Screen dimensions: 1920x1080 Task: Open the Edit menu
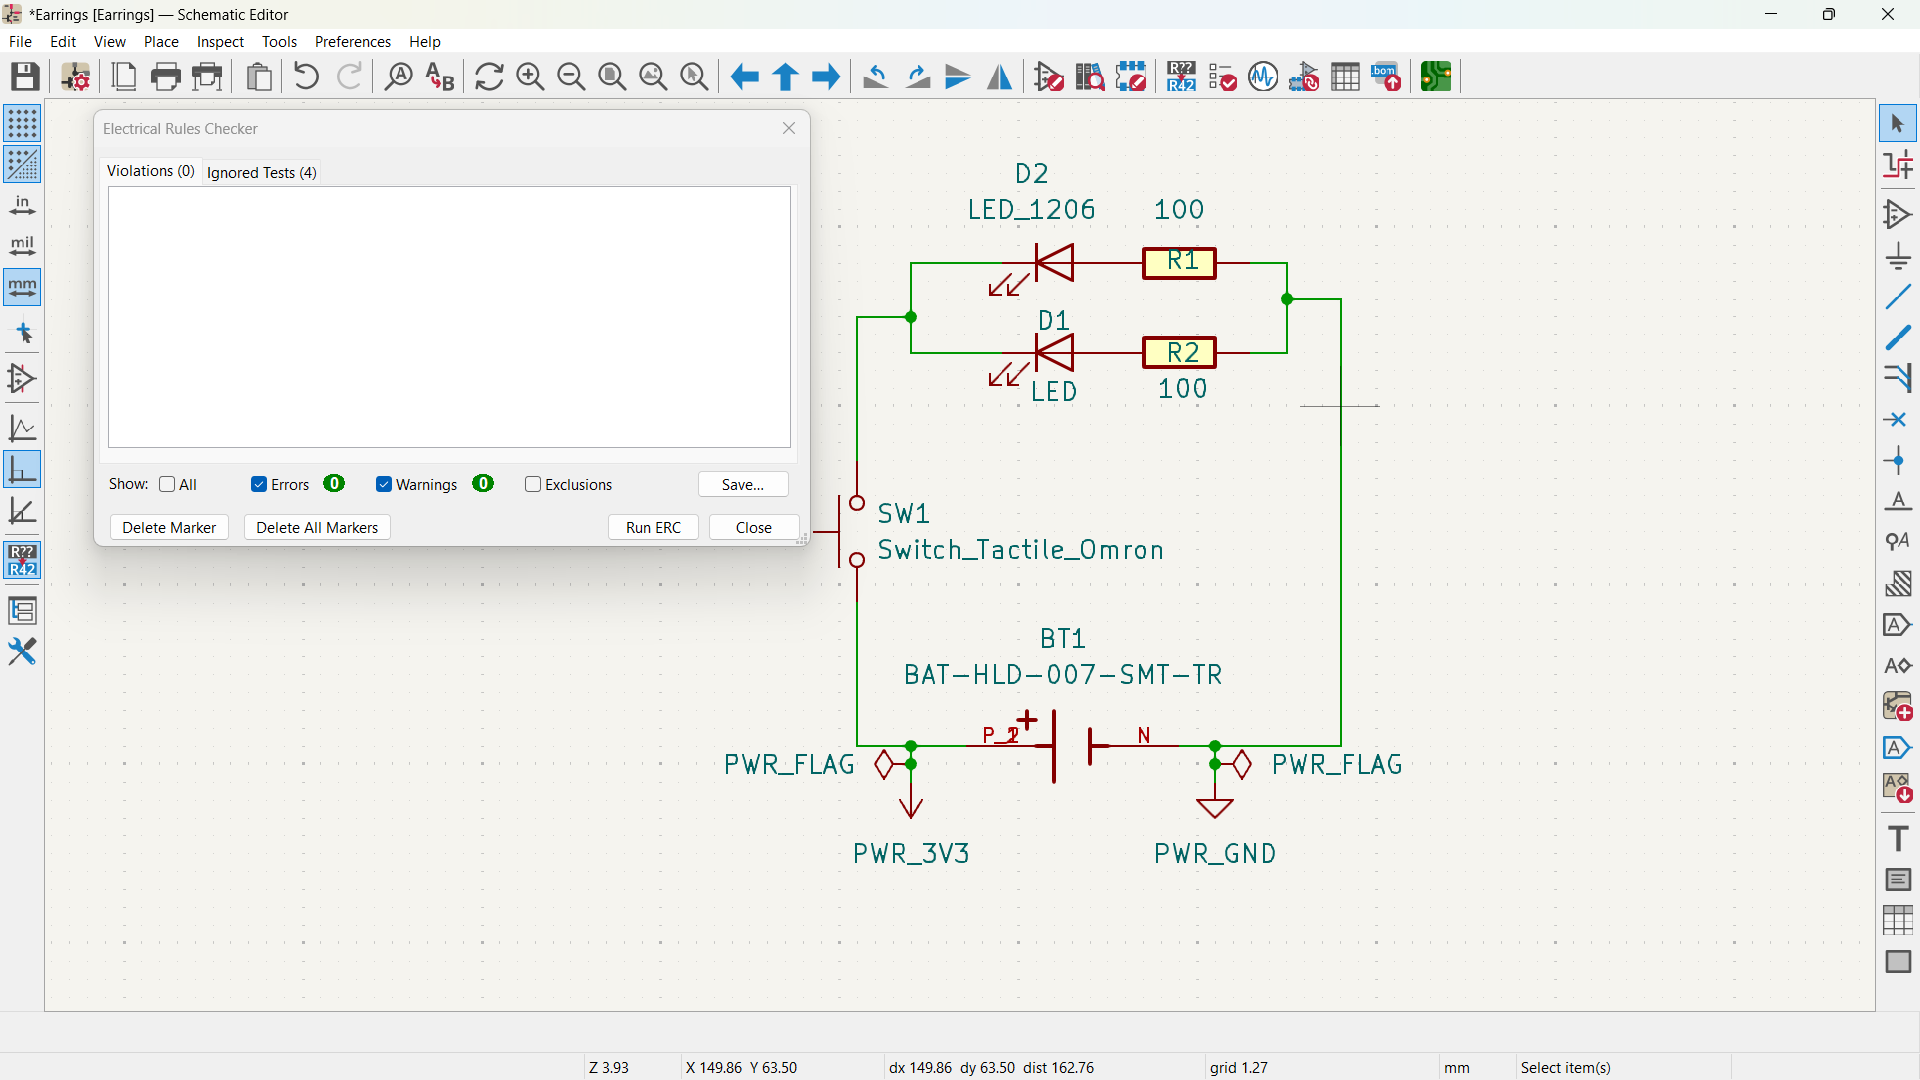pyautogui.click(x=63, y=42)
